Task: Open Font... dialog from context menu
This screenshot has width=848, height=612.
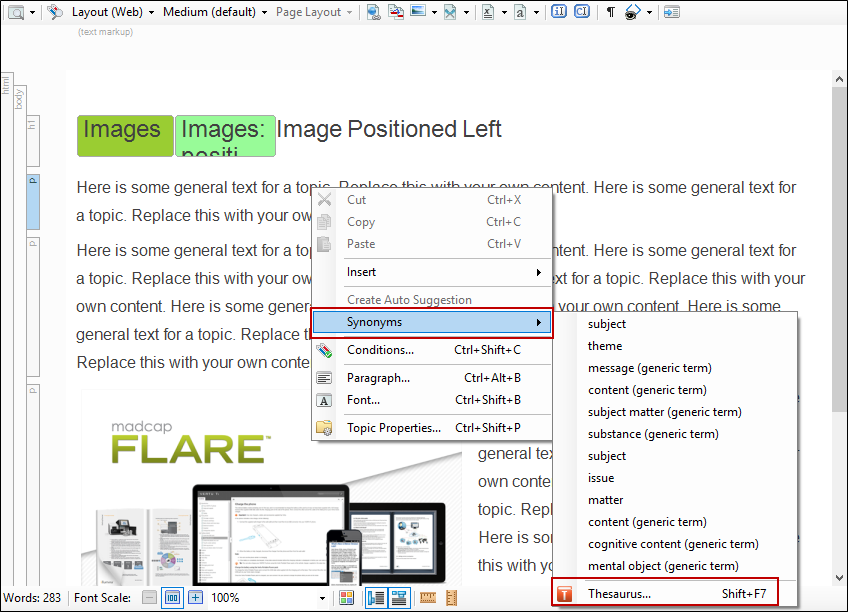Action: 432,400
